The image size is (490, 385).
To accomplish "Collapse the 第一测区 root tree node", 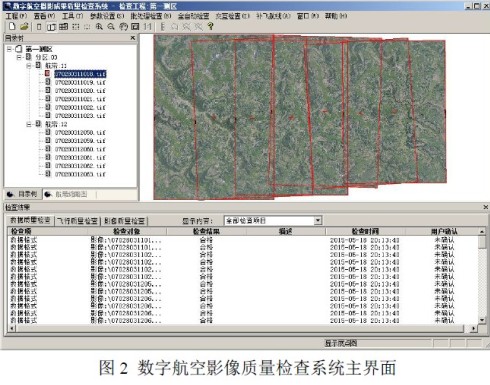I will click(9, 49).
